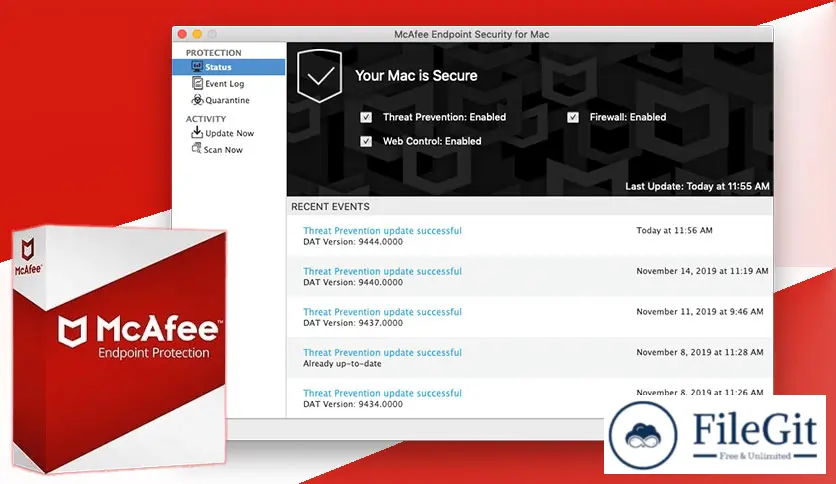Click the Update Now download icon

(x=197, y=132)
